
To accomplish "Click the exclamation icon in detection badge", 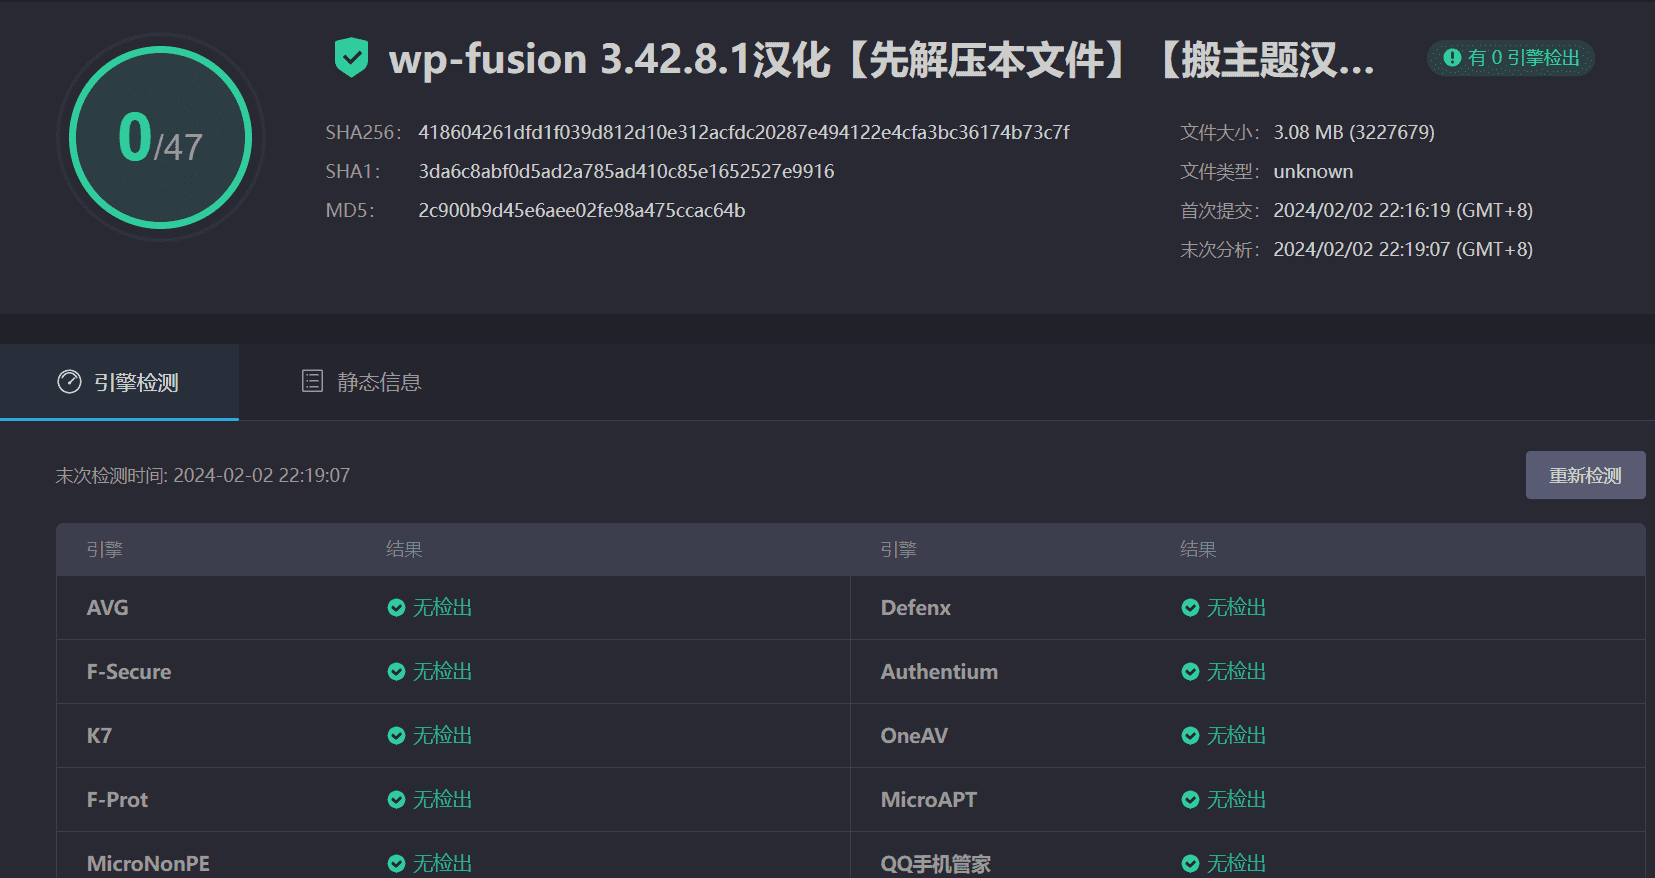I will pos(1452,58).
